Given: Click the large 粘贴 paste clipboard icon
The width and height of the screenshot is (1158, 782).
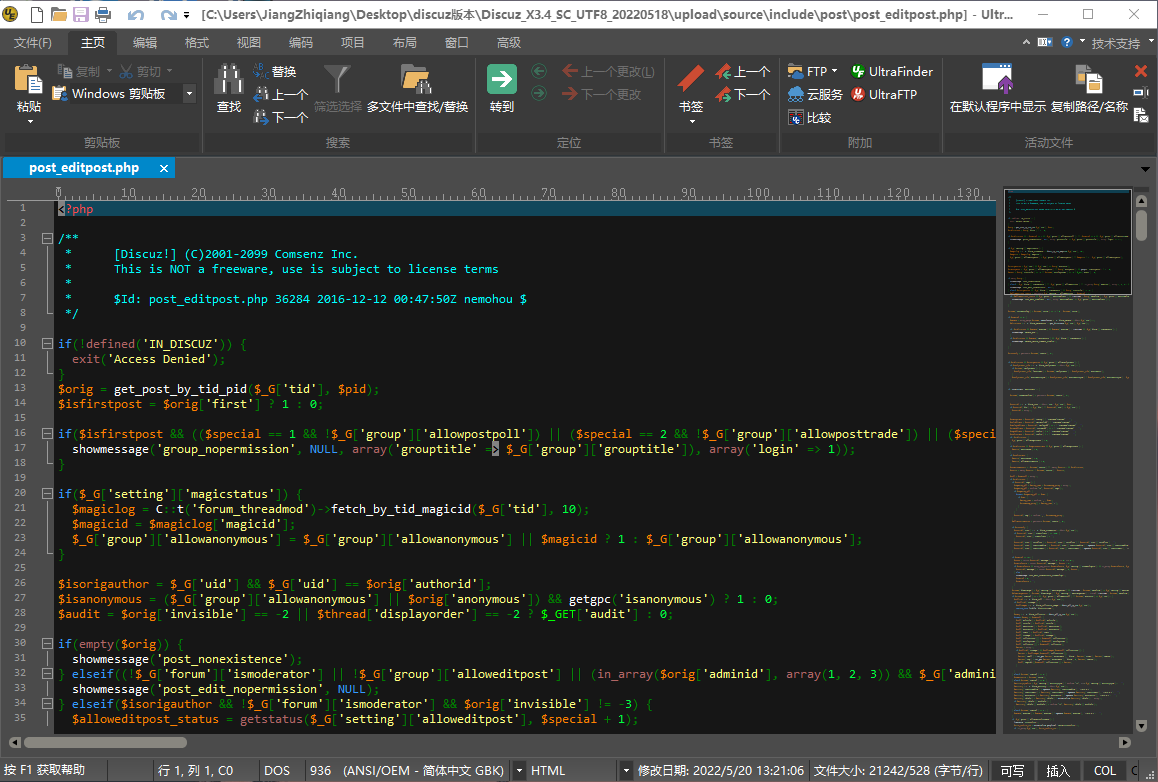Looking at the screenshot, I should click(29, 80).
